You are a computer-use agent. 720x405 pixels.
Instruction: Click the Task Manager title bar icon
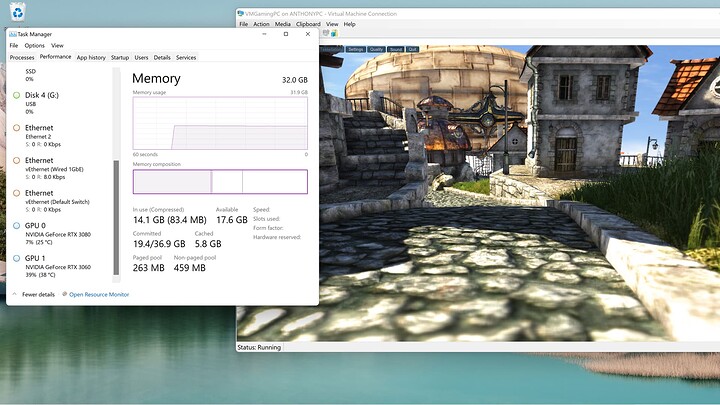pyautogui.click(x=12, y=34)
